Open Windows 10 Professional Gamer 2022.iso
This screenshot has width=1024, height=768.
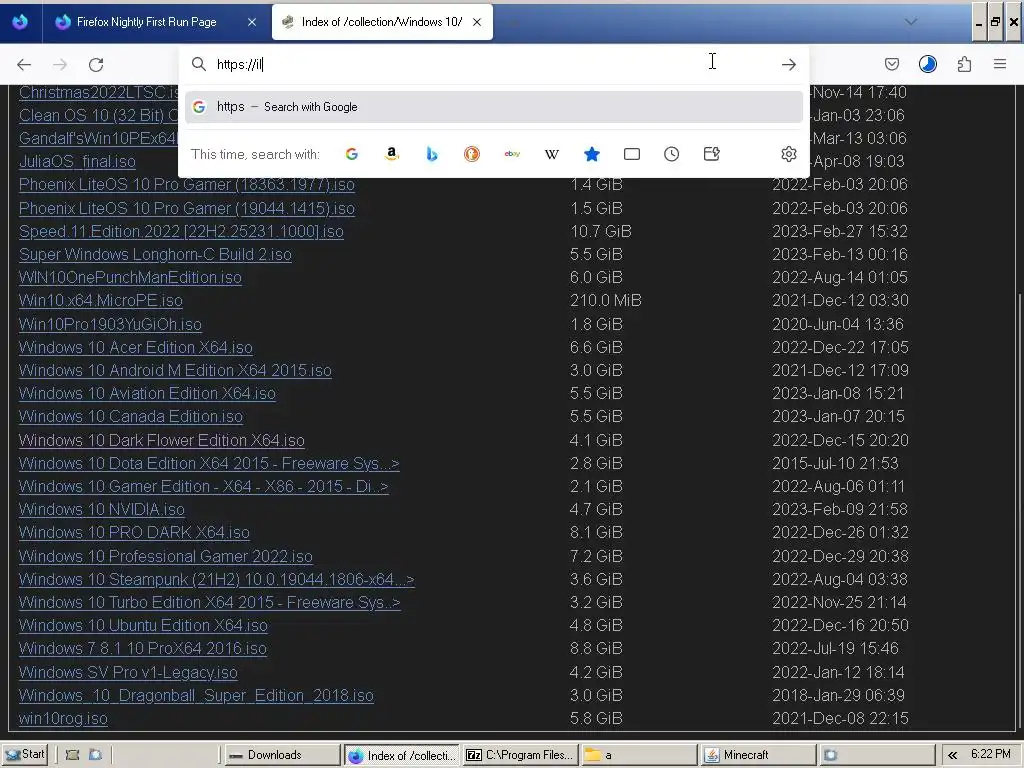pos(166,556)
